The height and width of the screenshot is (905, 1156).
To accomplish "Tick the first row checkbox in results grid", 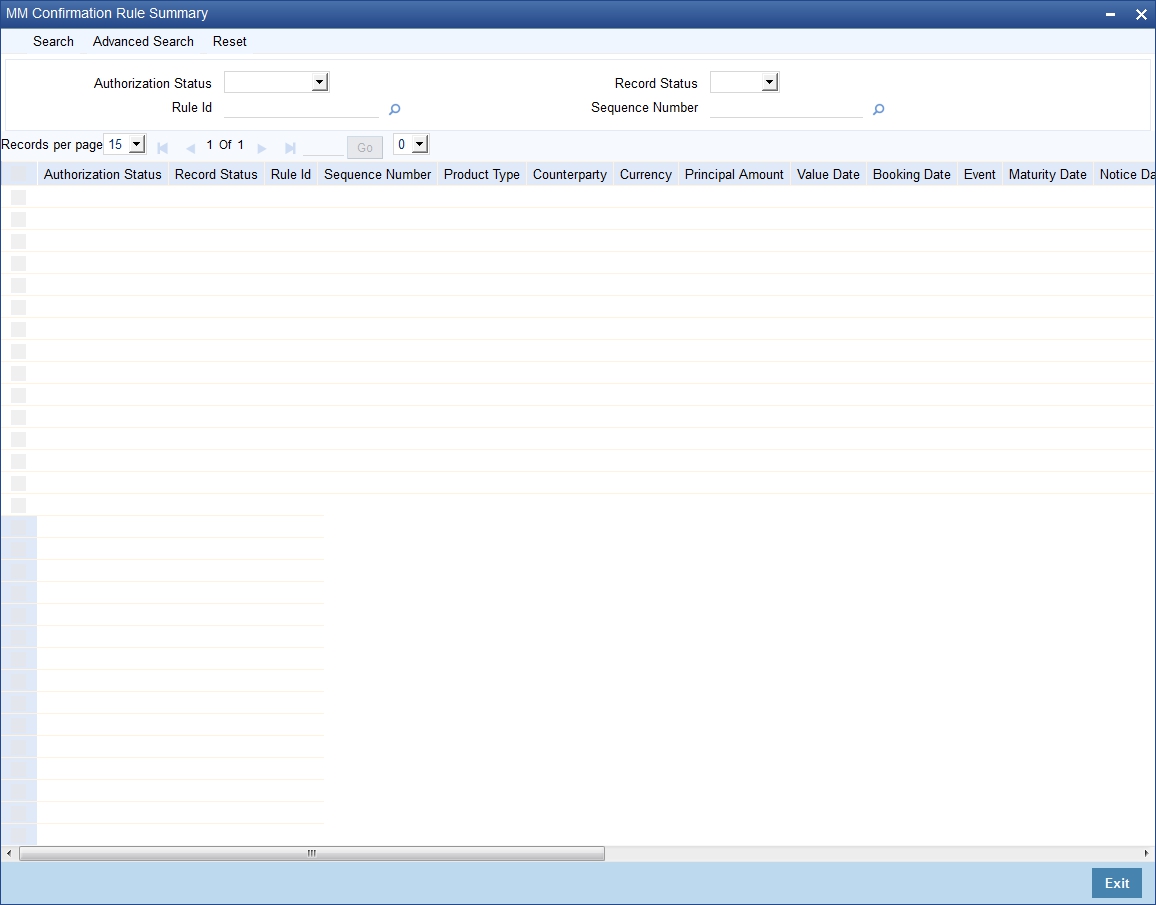I will [x=18, y=197].
